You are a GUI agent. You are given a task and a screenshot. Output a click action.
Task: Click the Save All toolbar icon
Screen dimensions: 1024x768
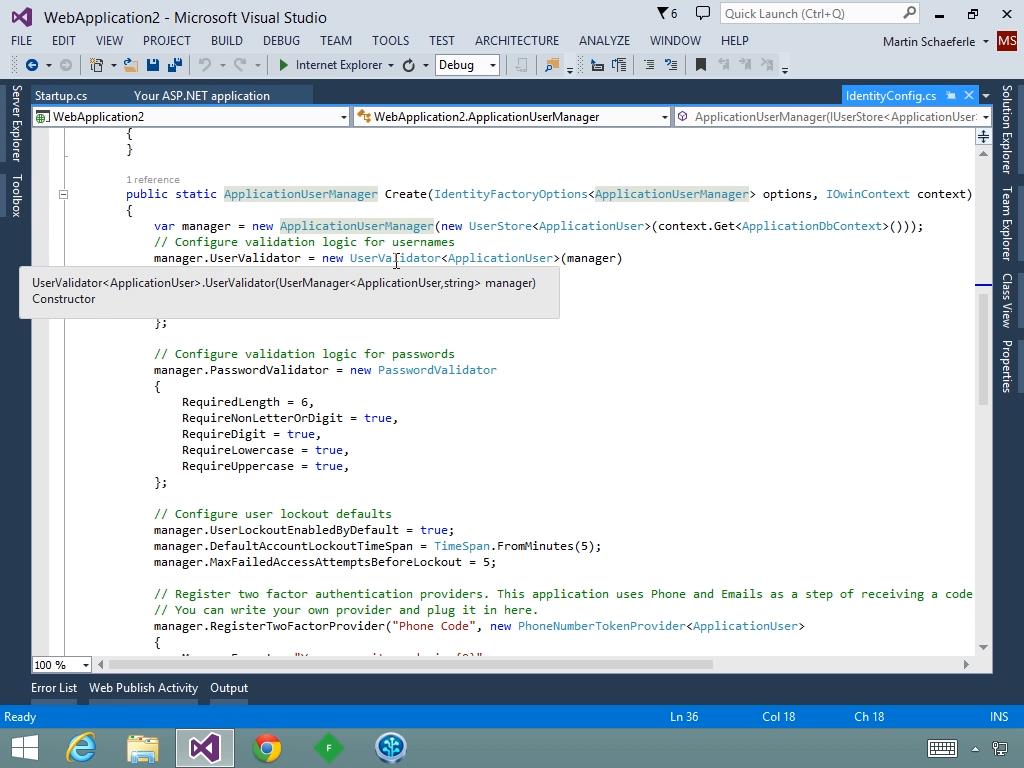tap(174, 65)
